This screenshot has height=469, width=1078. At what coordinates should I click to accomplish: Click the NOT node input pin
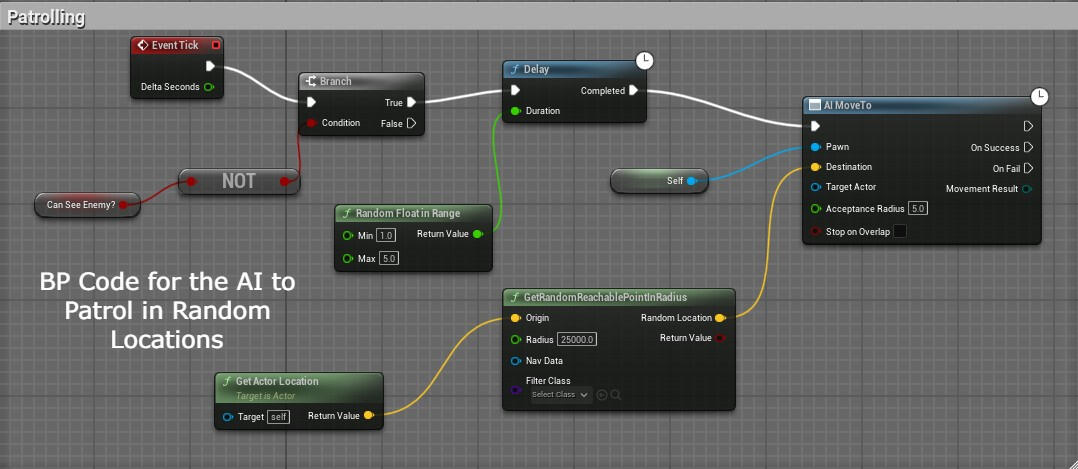click(192, 182)
